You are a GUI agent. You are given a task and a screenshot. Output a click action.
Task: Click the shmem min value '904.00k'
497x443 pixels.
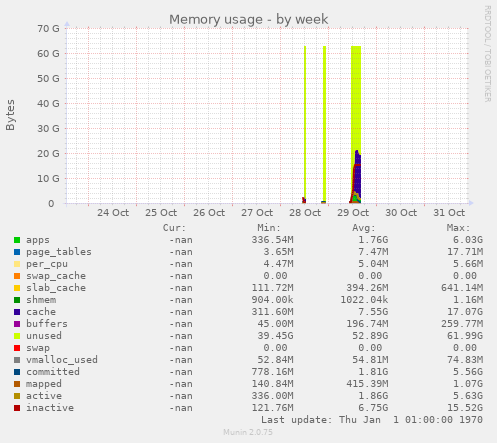tap(272, 300)
